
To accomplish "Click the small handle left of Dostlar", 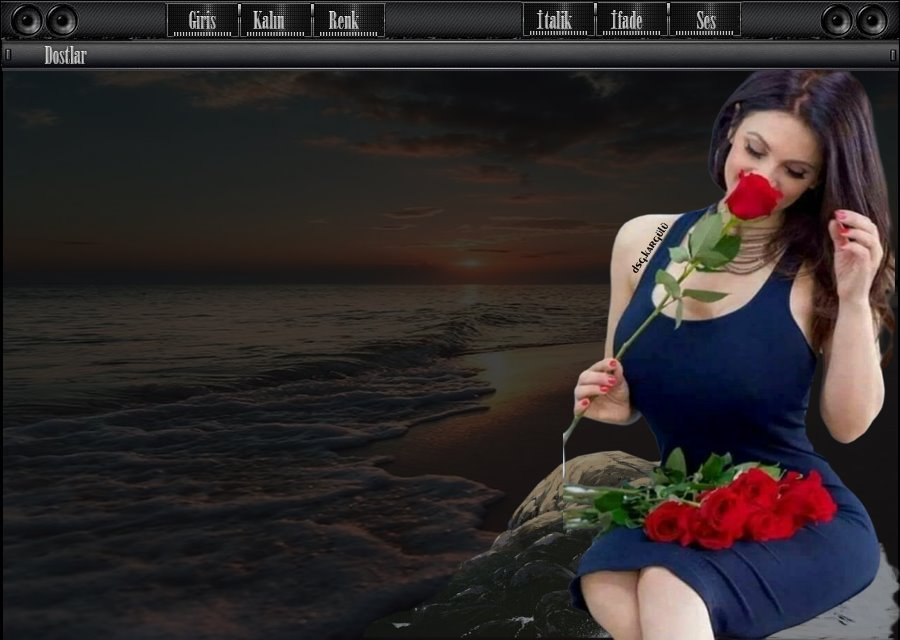I will (8, 55).
